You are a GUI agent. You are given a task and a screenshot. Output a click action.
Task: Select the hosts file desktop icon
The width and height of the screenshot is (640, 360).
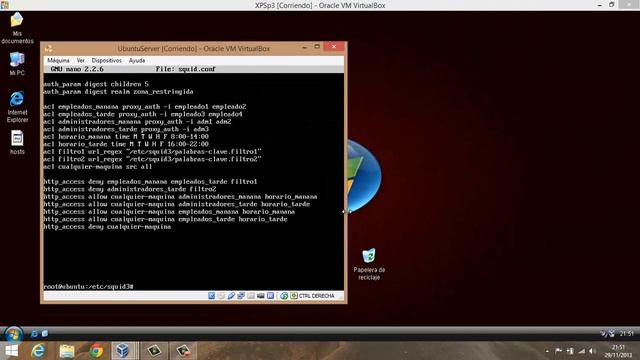coord(17,142)
